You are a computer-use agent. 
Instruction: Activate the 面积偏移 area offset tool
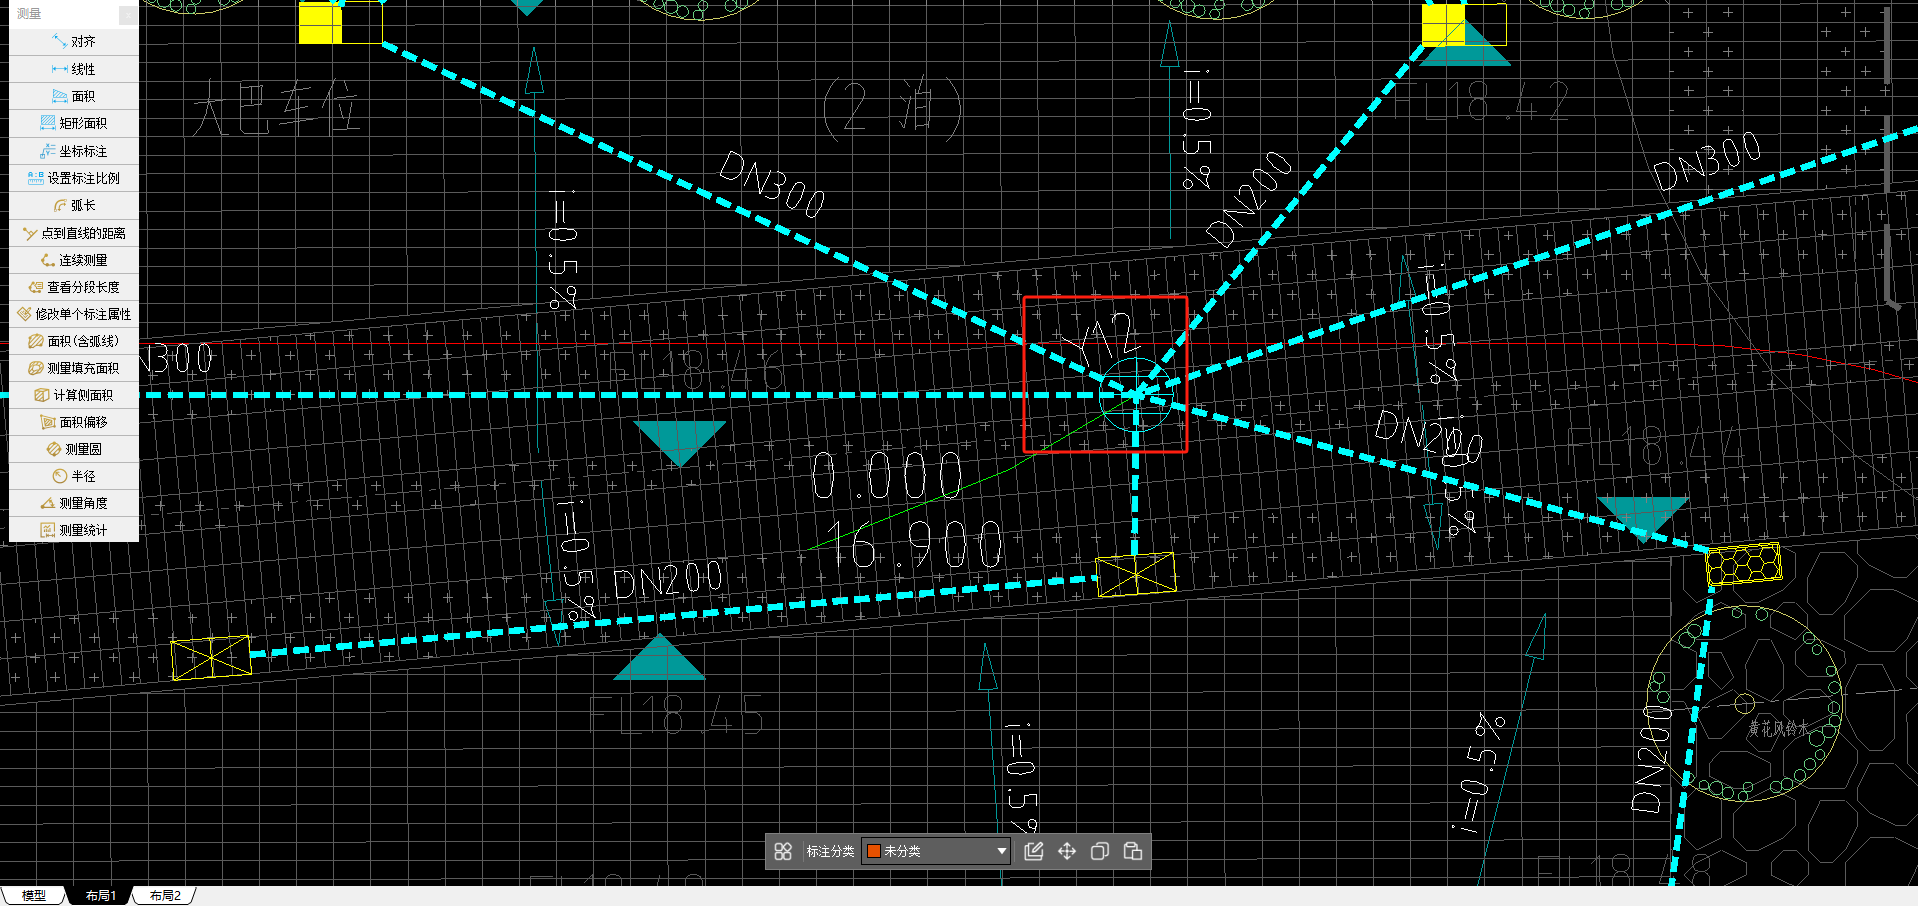[x=74, y=422]
